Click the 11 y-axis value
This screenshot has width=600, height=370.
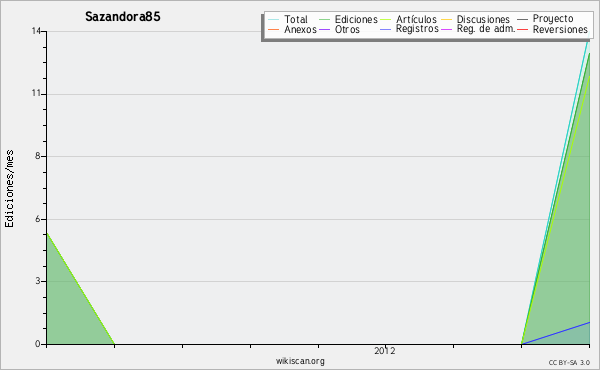click(x=36, y=93)
